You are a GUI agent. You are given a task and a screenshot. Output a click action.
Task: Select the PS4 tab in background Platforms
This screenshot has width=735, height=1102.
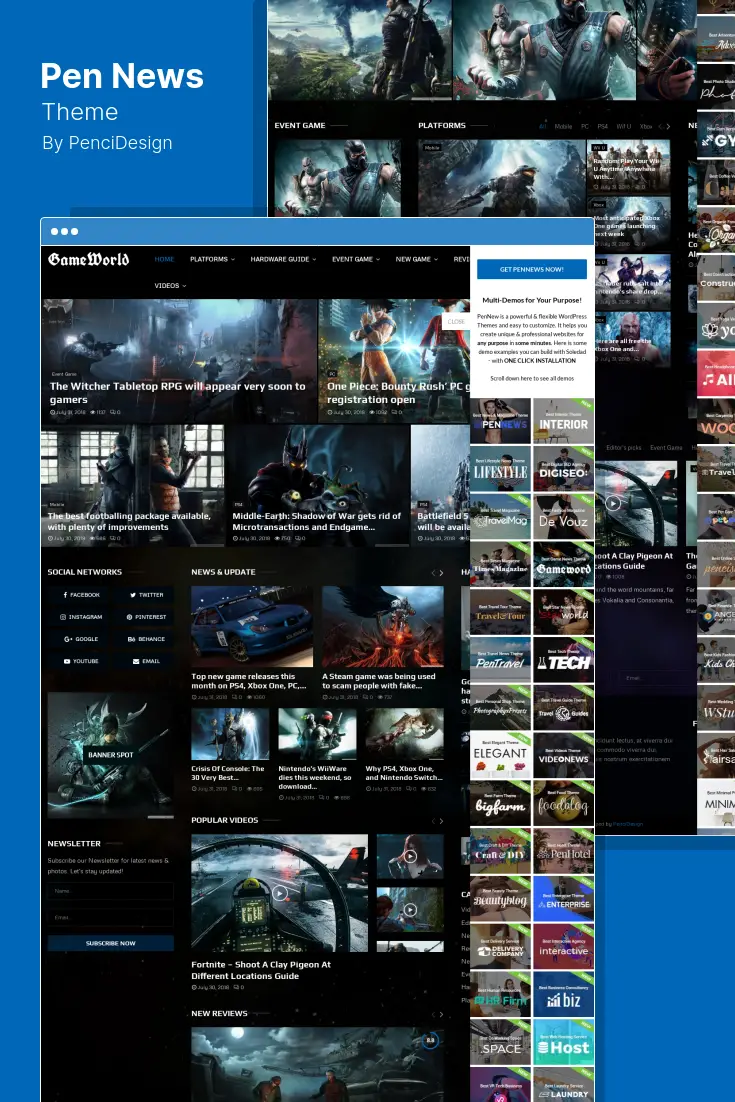click(x=602, y=127)
